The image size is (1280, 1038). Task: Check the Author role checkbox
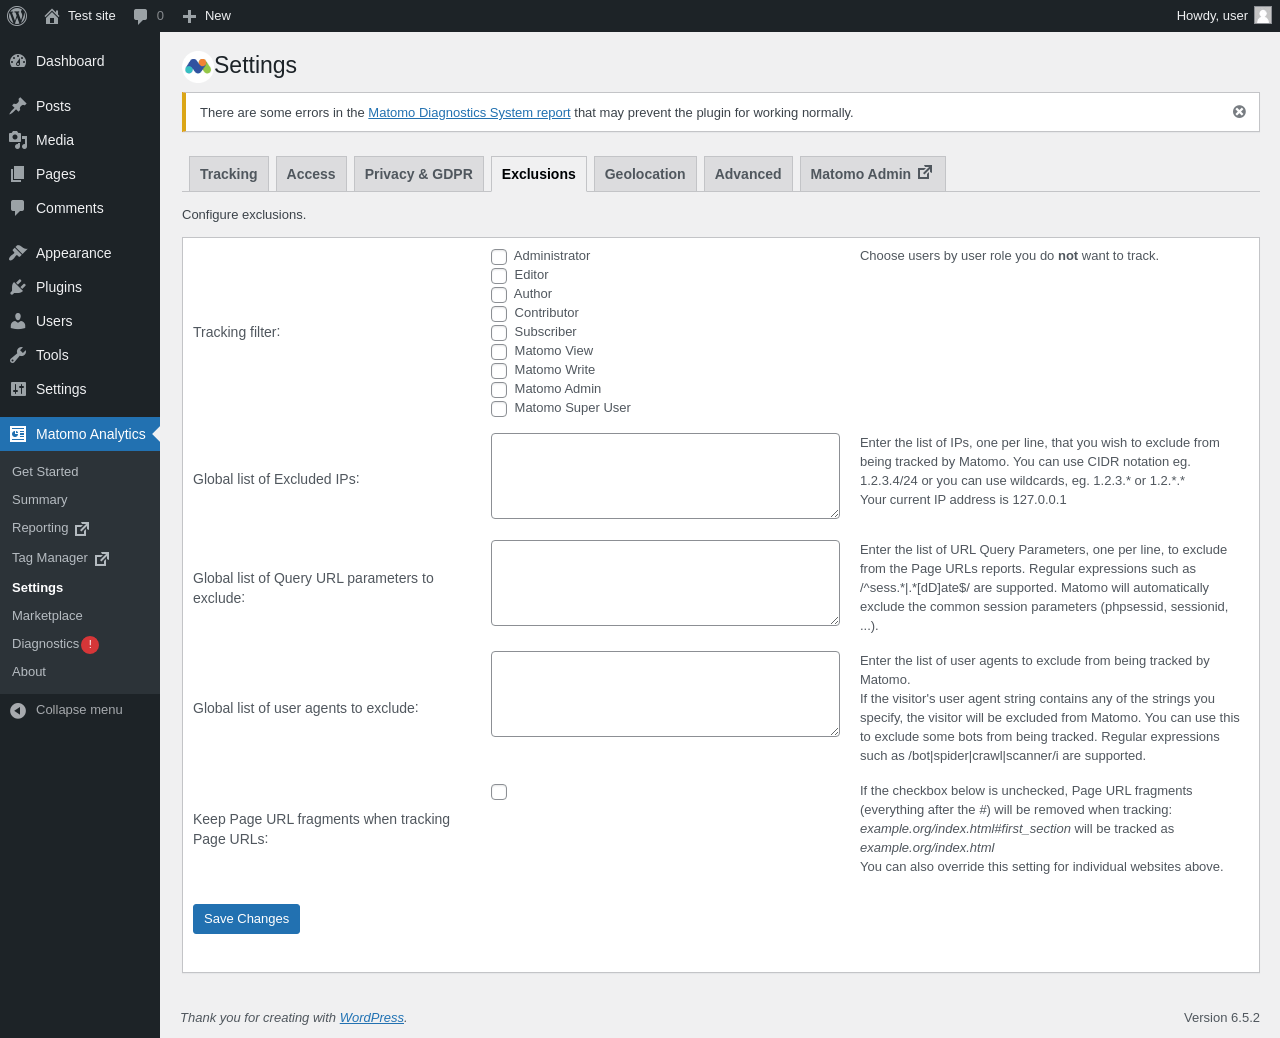(x=499, y=295)
